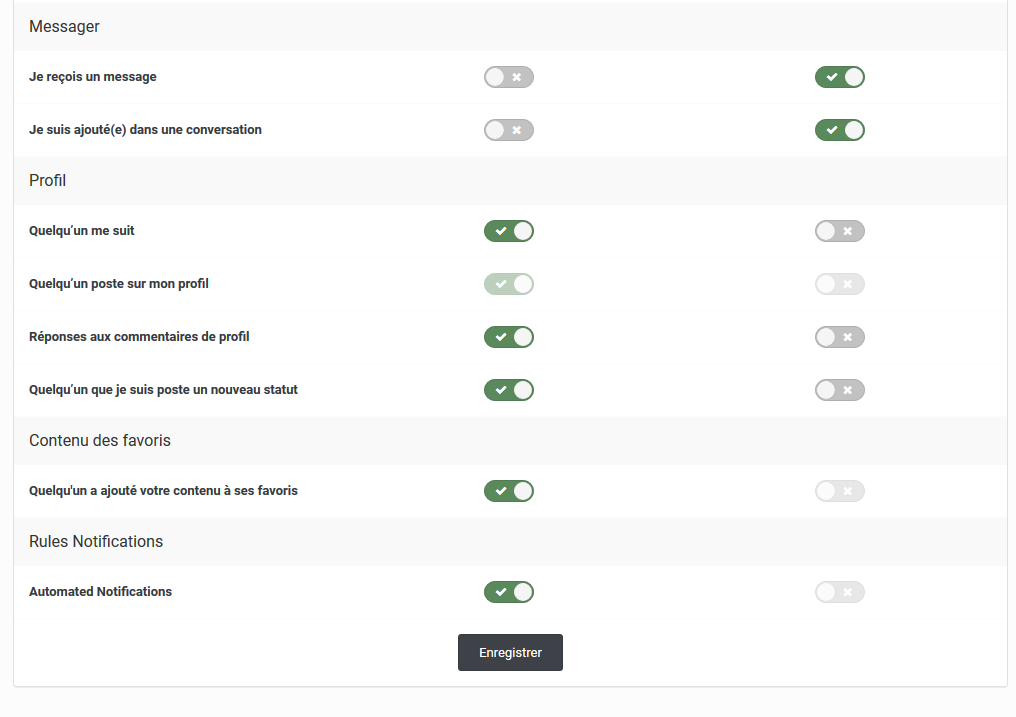Turn off the green toggle for "Je reçois un message"

click(x=840, y=77)
